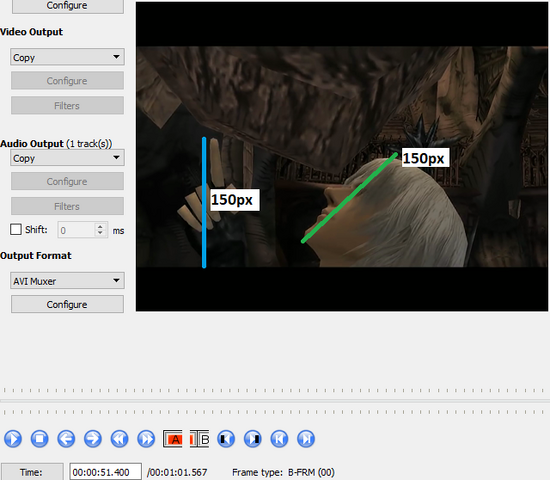Search next black frame icon

(253, 439)
